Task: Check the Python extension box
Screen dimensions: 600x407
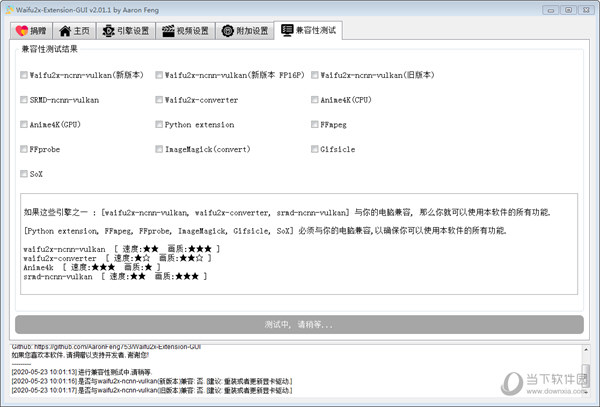Action: (159, 124)
